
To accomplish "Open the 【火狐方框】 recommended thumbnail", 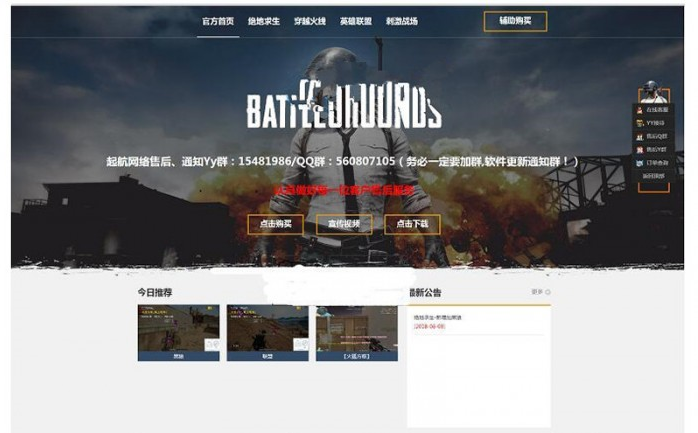I will 357,333.
